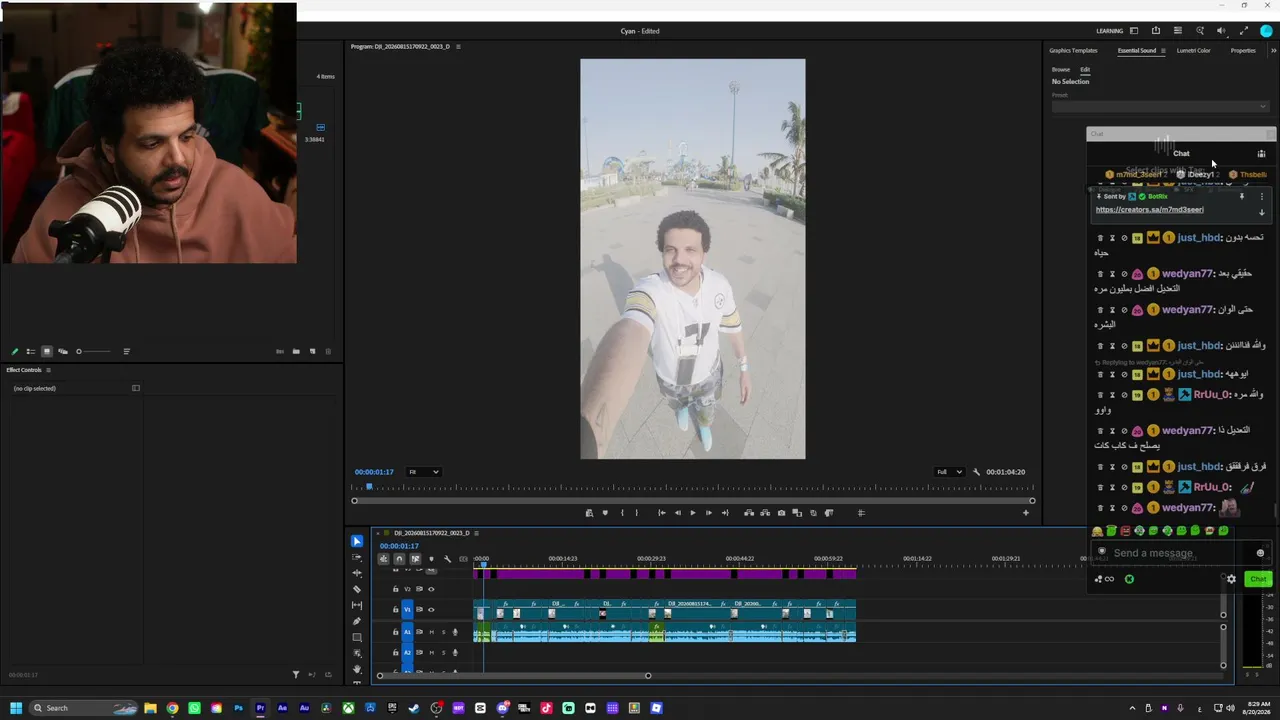Viewport: 1280px width, 720px height.
Task: Lock the A1 track
Action: [395, 632]
